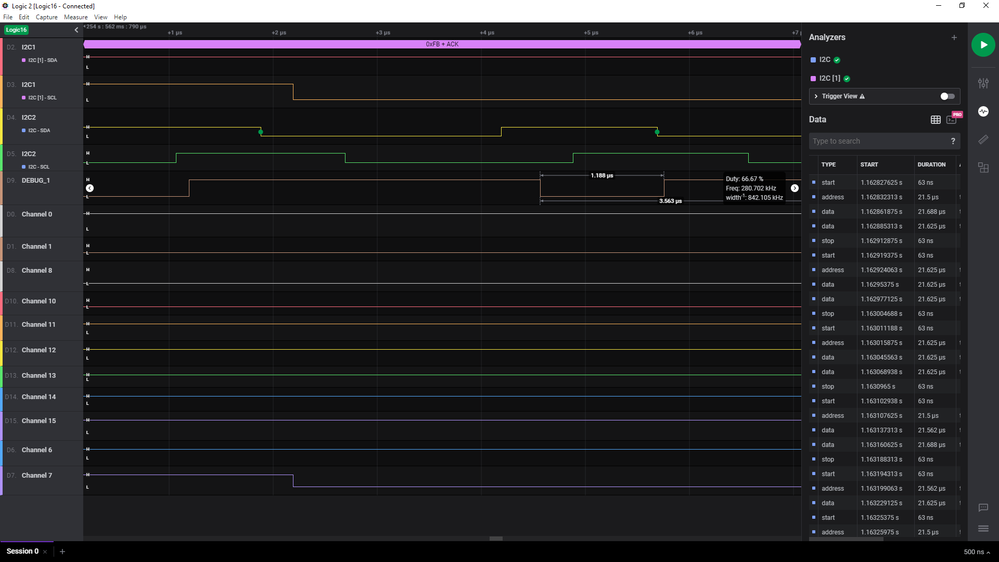Select stop row starting at 1.162912875 s
The width and height of the screenshot is (999, 562).
coord(885,241)
